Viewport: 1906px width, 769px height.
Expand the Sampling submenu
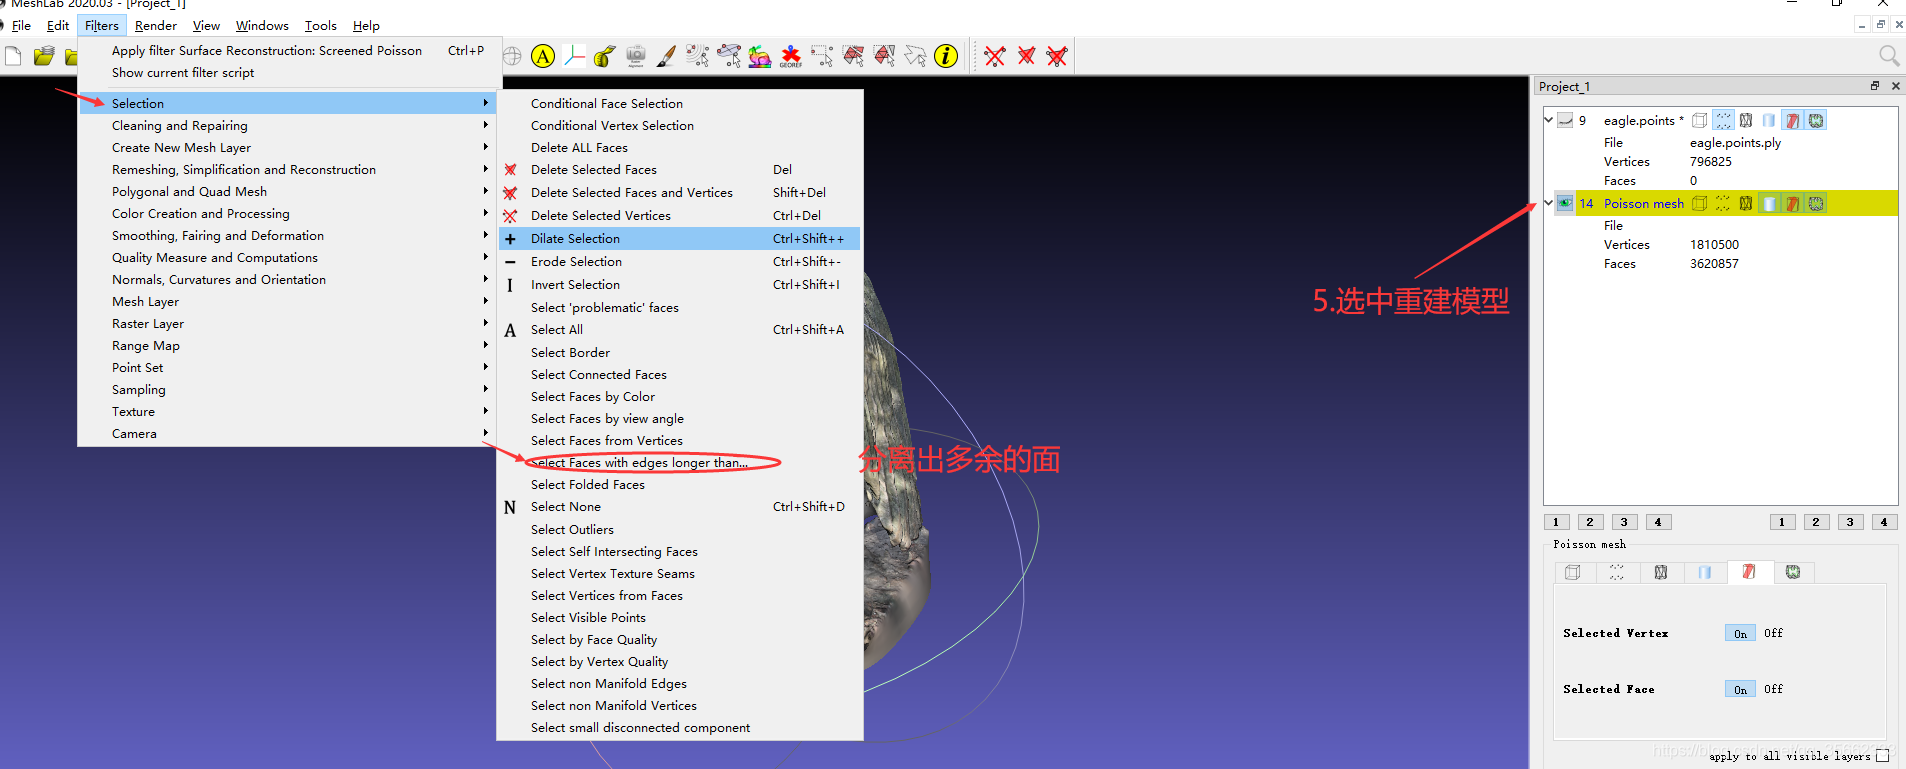(x=289, y=389)
